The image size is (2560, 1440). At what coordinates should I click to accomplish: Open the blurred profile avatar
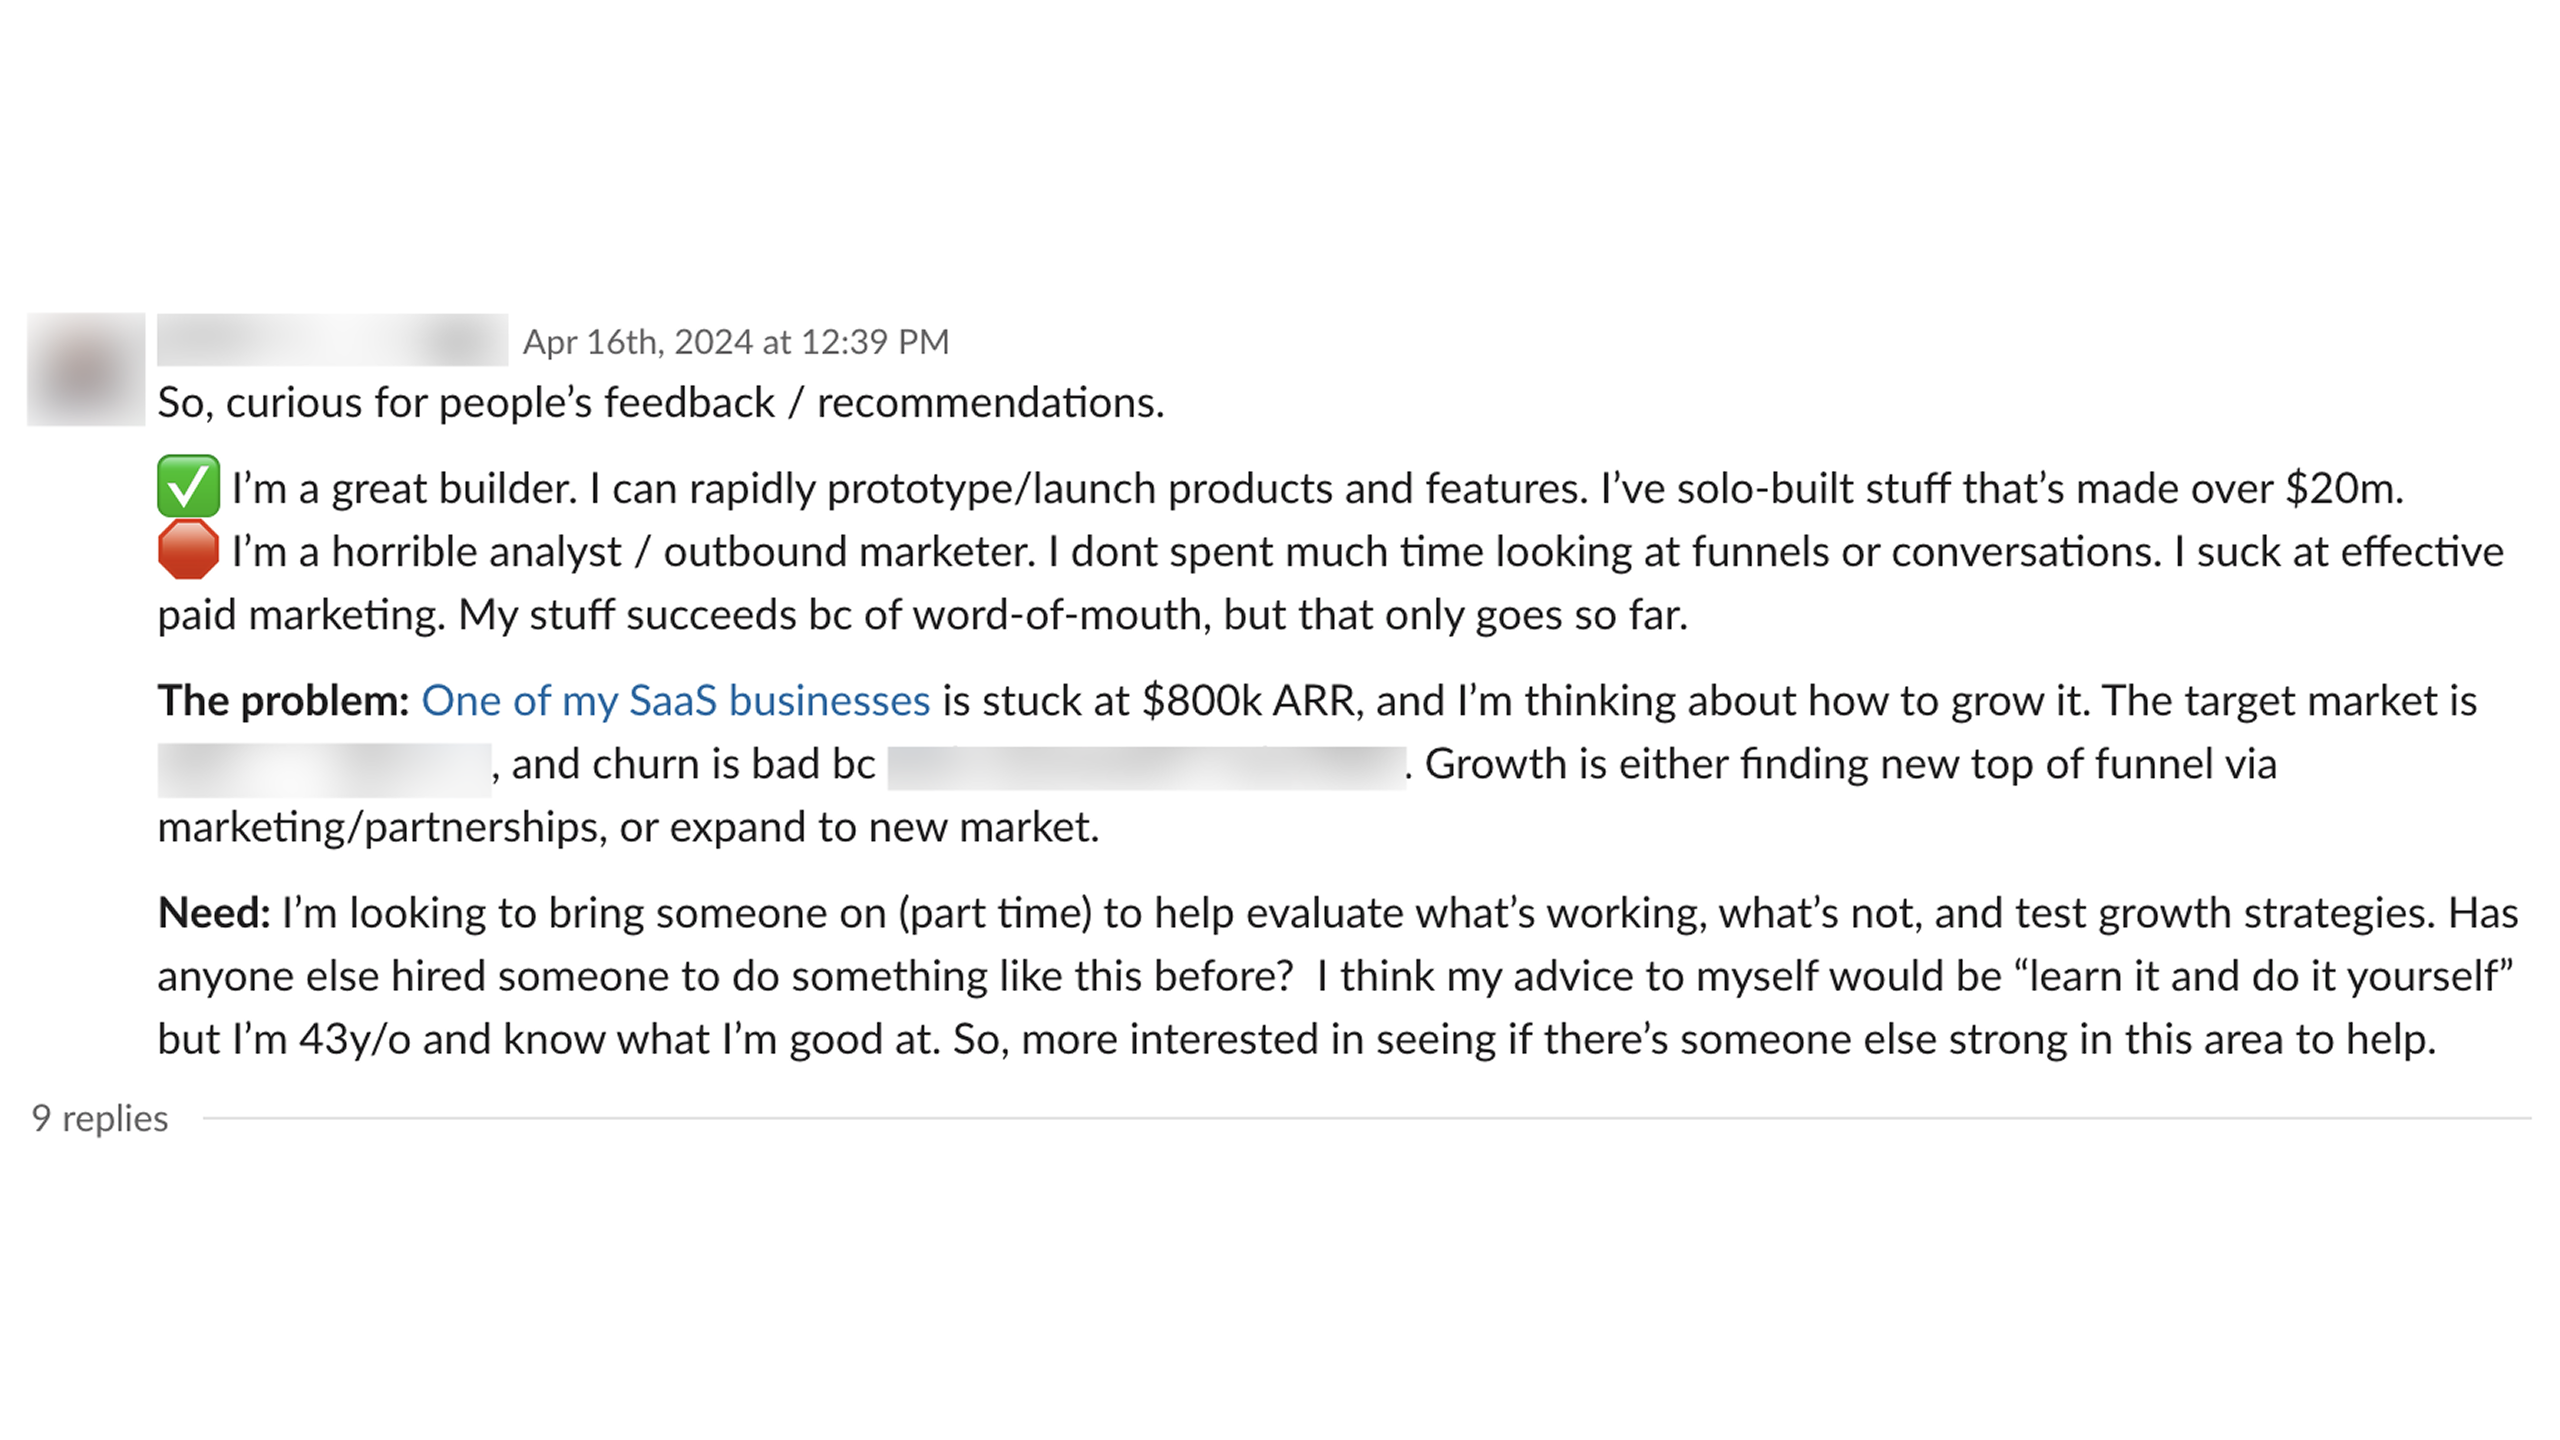click(86, 369)
